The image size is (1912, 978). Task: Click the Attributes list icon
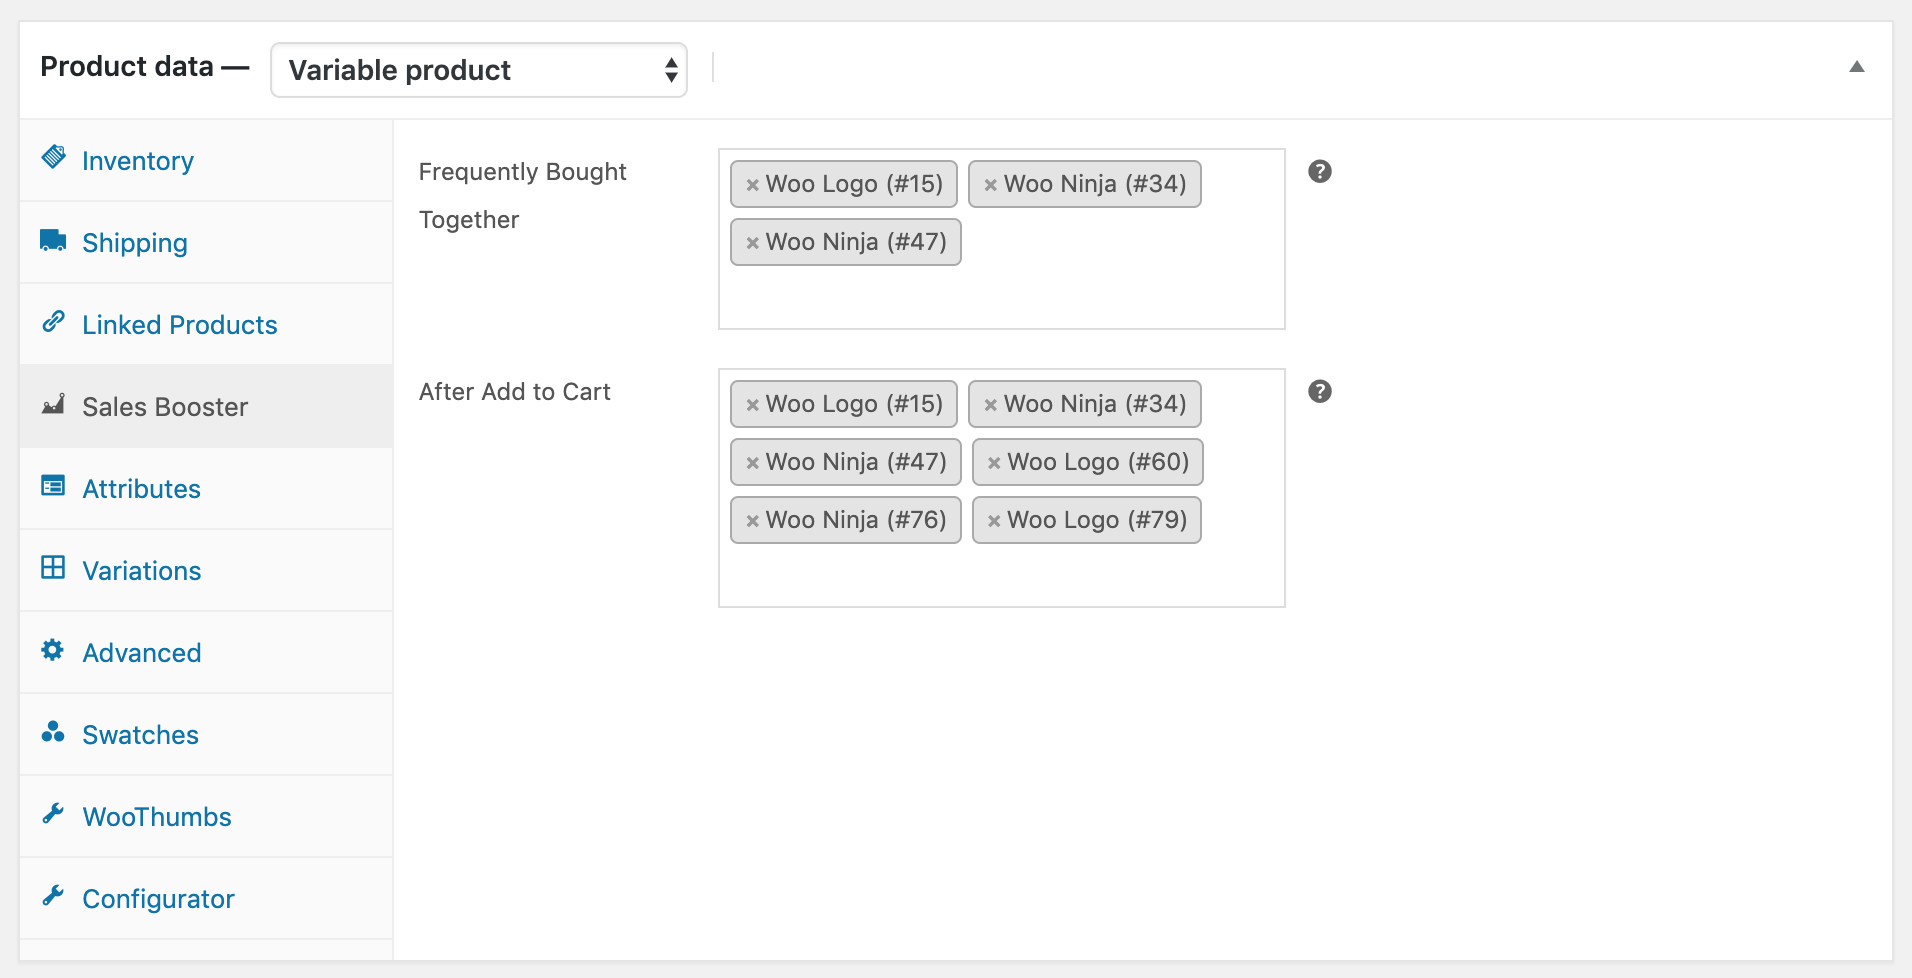(53, 486)
